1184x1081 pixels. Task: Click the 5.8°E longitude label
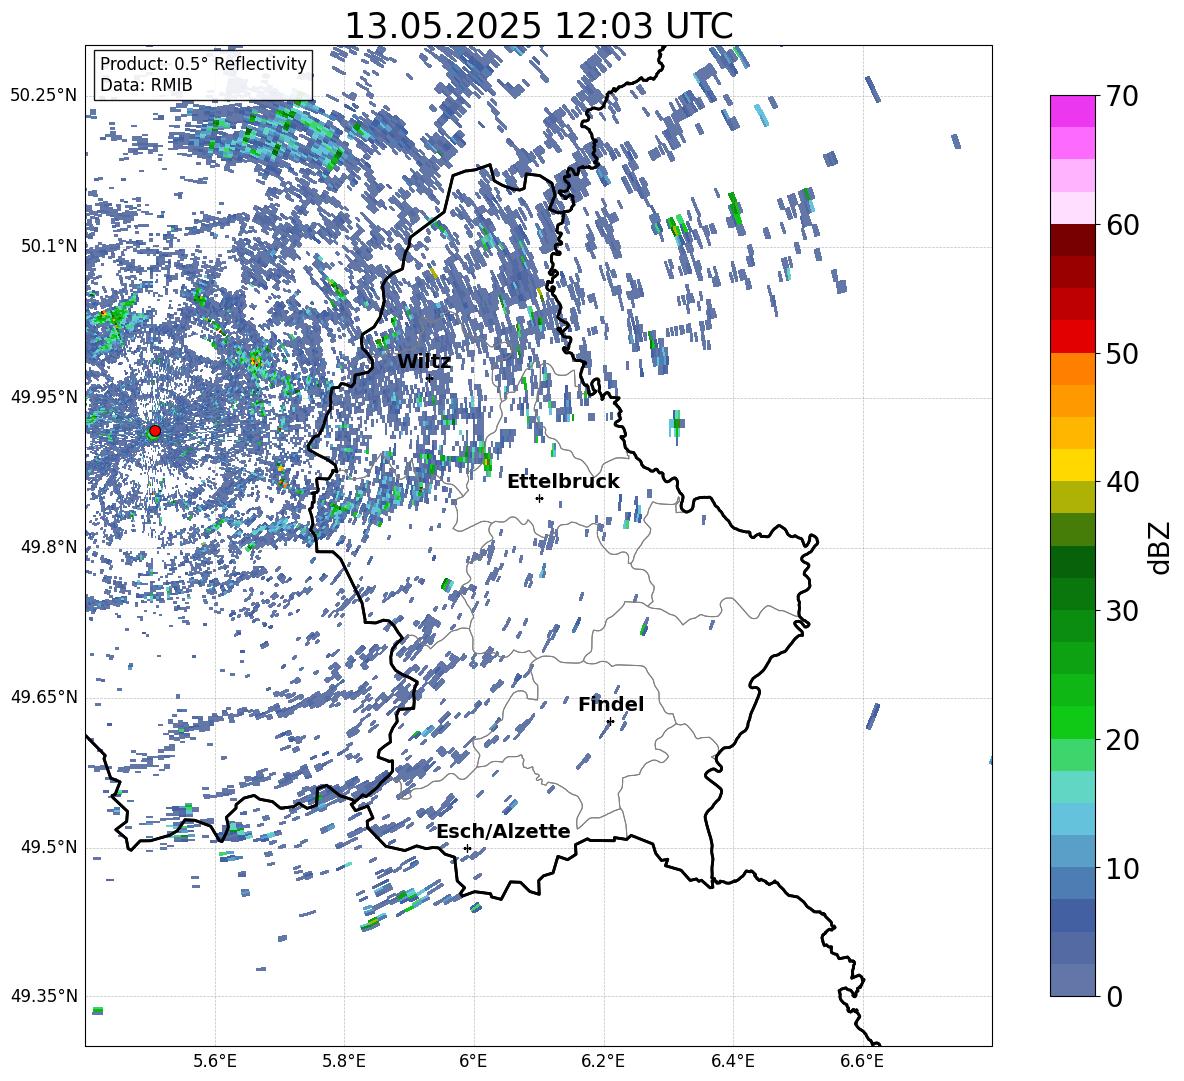[x=344, y=1061]
